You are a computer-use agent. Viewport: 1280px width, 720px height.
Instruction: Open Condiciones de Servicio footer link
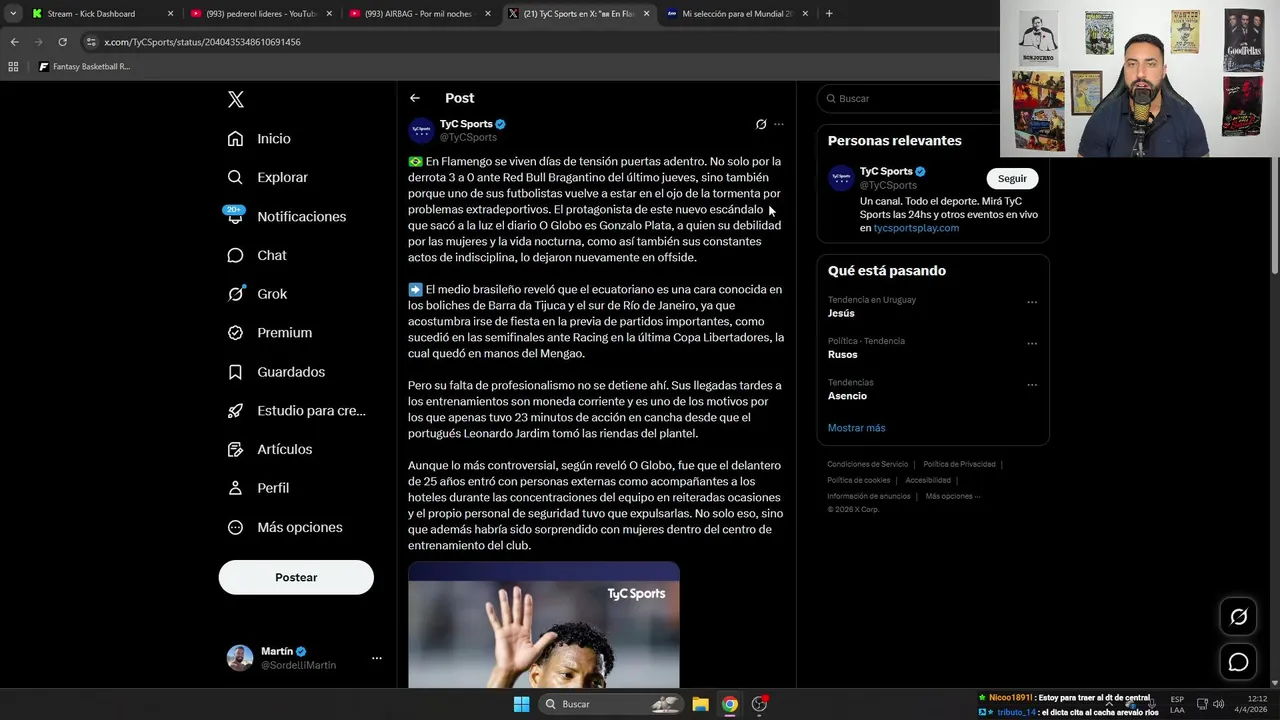pos(868,464)
